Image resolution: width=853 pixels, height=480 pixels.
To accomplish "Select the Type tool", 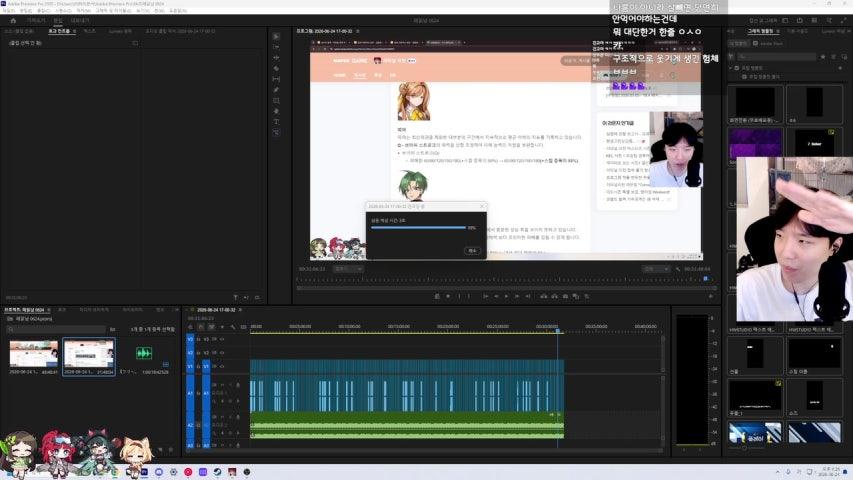I will pyautogui.click(x=276, y=121).
